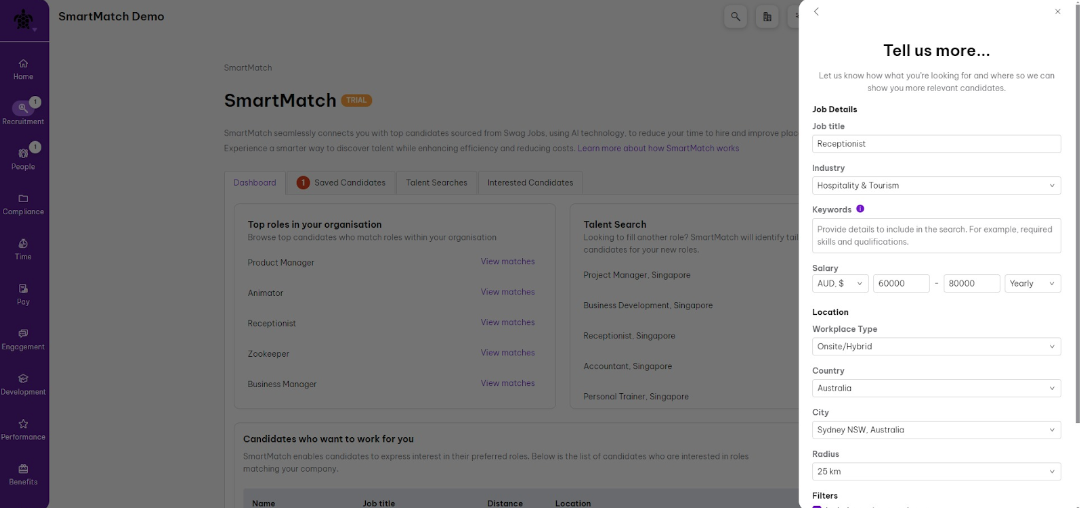Open Pay in the sidebar
This screenshot has height=508, width=1080.
[x=23, y=295]
